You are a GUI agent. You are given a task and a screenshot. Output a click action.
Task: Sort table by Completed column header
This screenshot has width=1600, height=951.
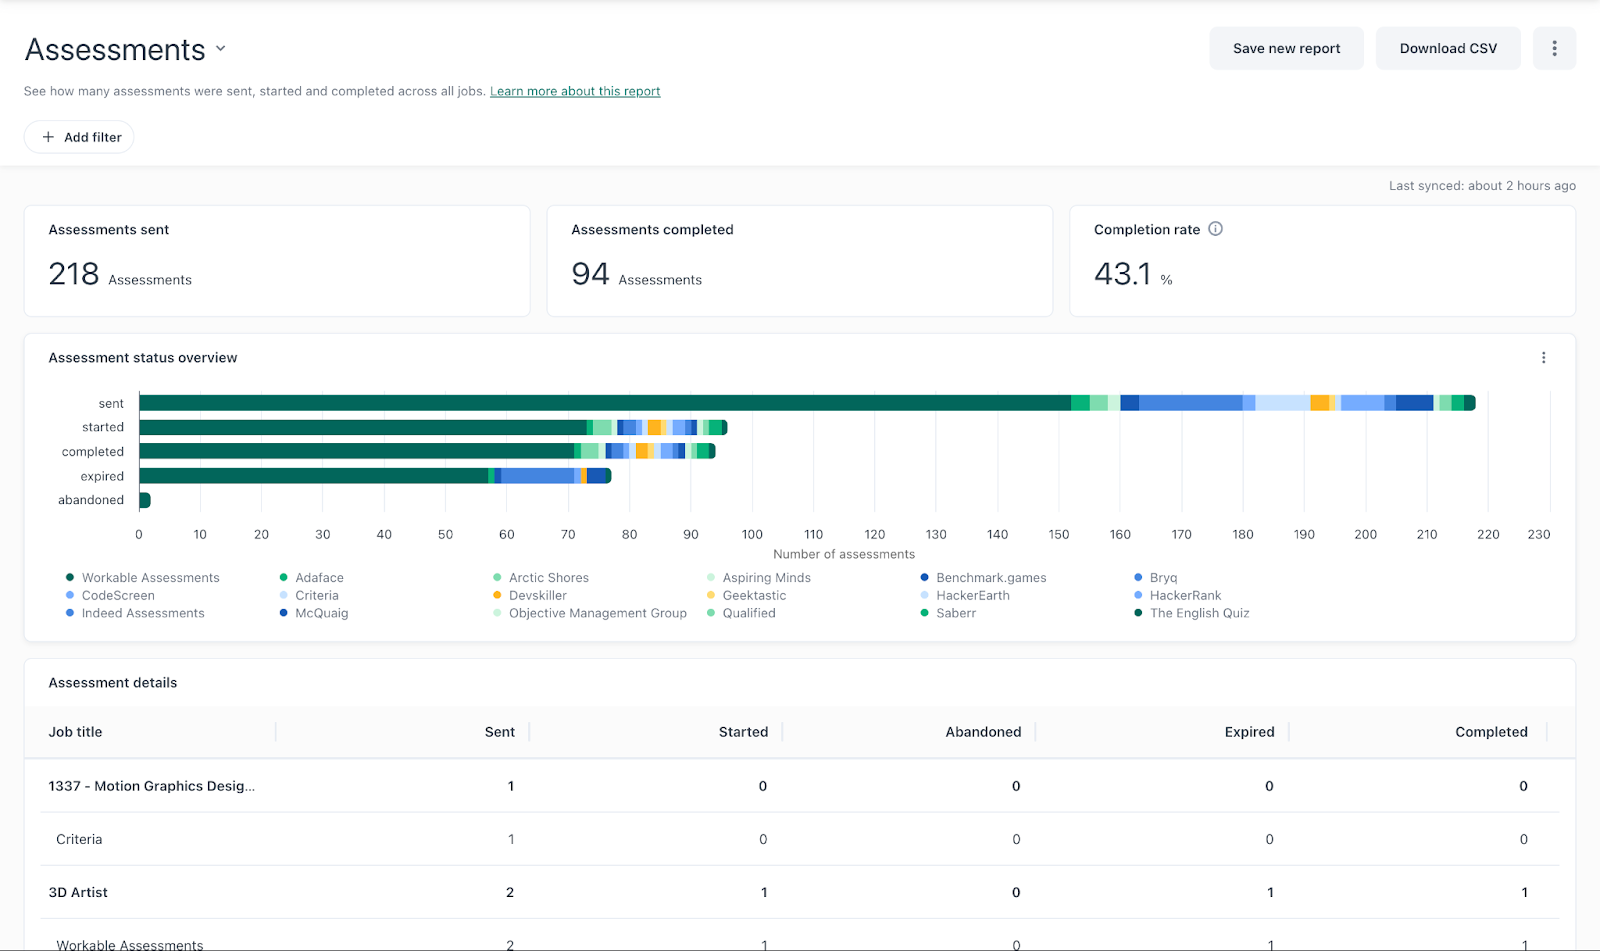pyautogui.click(x=1490, y=732)
